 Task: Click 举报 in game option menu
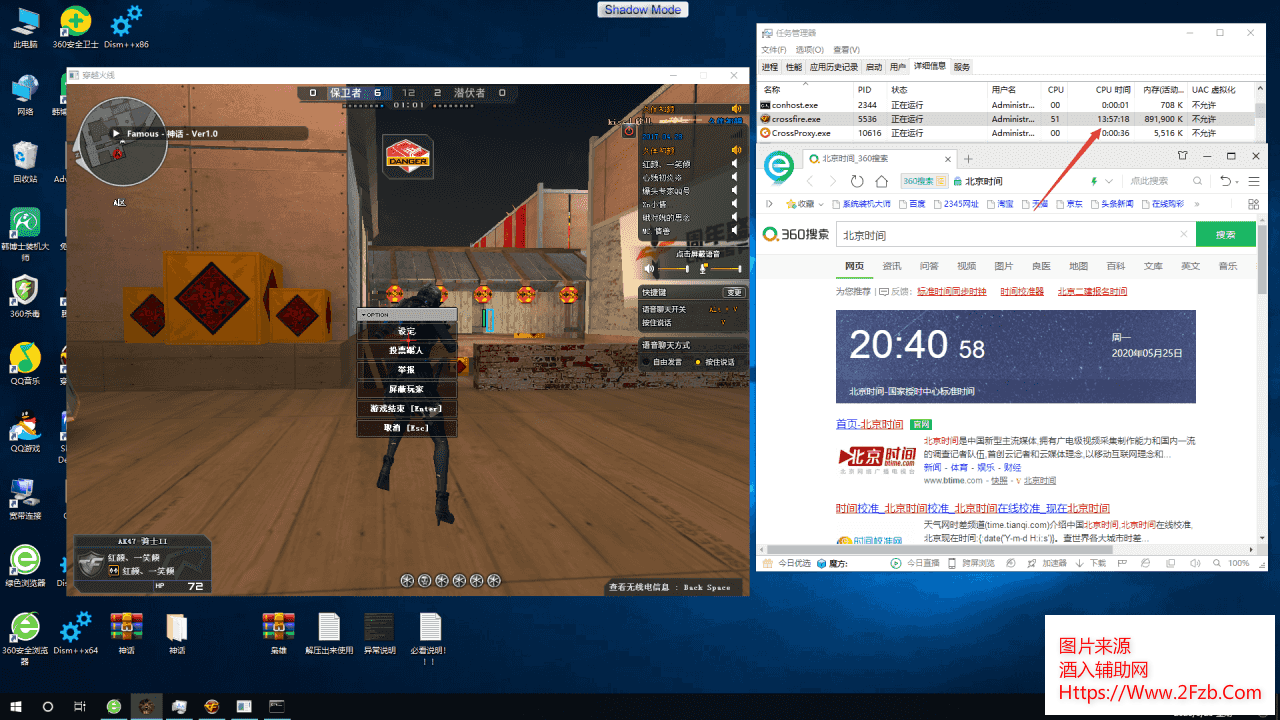tap(406, 370)
